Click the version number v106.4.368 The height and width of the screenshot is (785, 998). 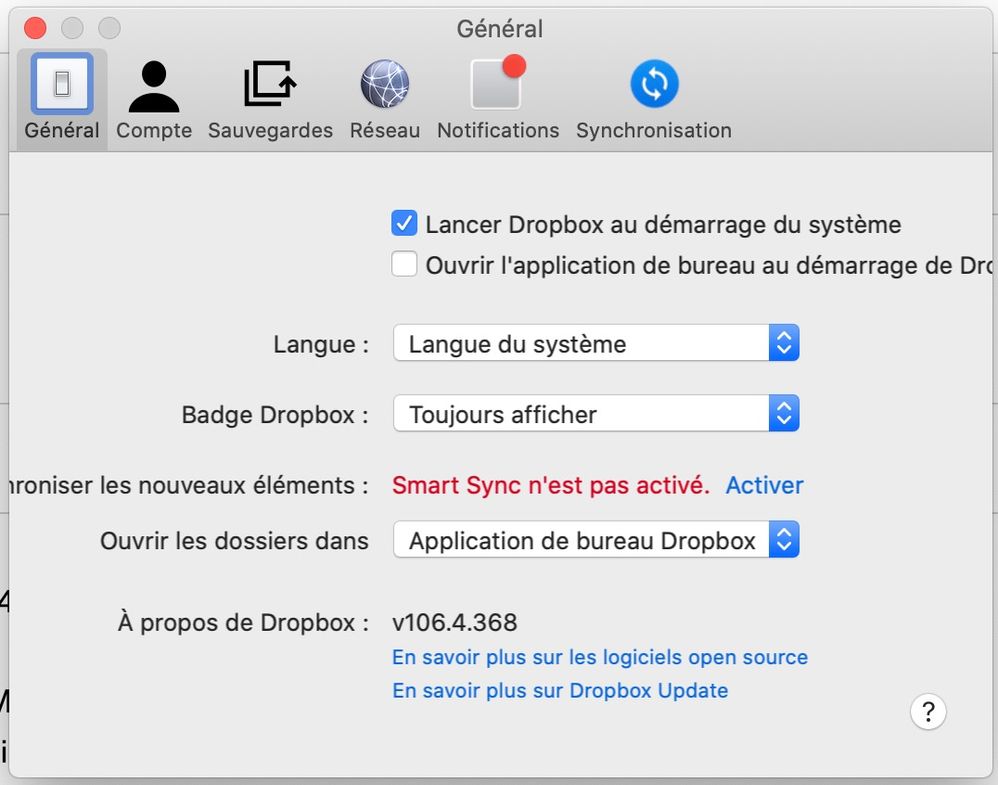[x=454, y=623]
